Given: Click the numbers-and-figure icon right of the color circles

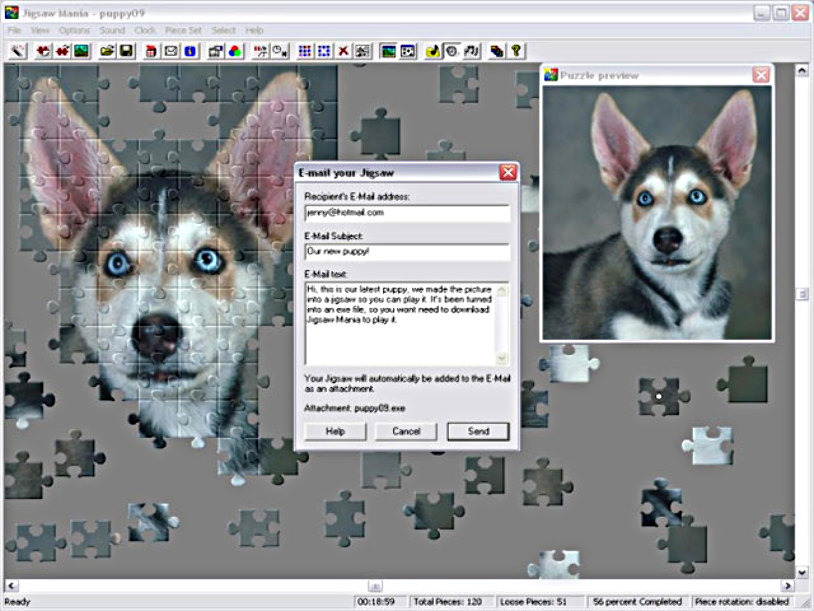Looking at the screenshot, I should click(260, 51).
